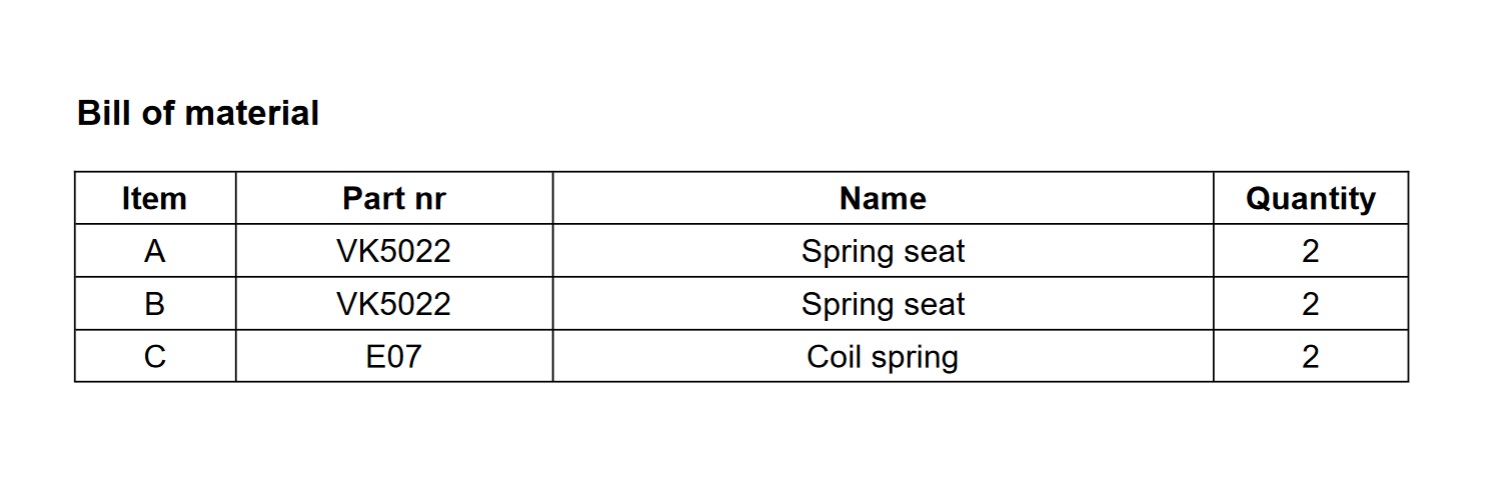This screenshot has height=499, width=1510.
Task: Click the word "Coil" in row C
Action: [x=833, y=357]
